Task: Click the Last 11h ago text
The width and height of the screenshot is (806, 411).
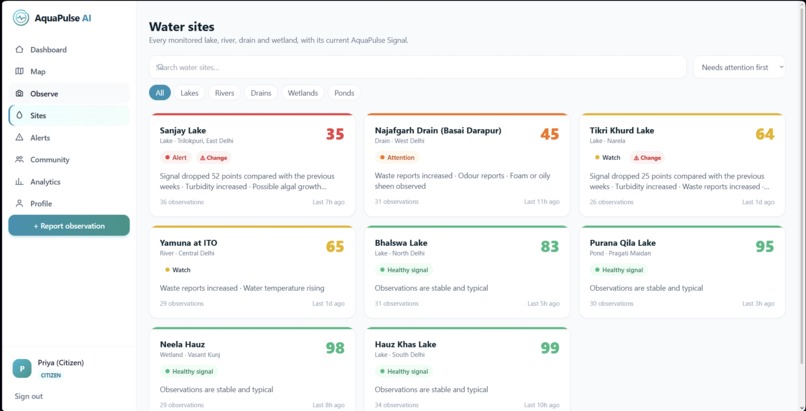Action: (542, 202)
